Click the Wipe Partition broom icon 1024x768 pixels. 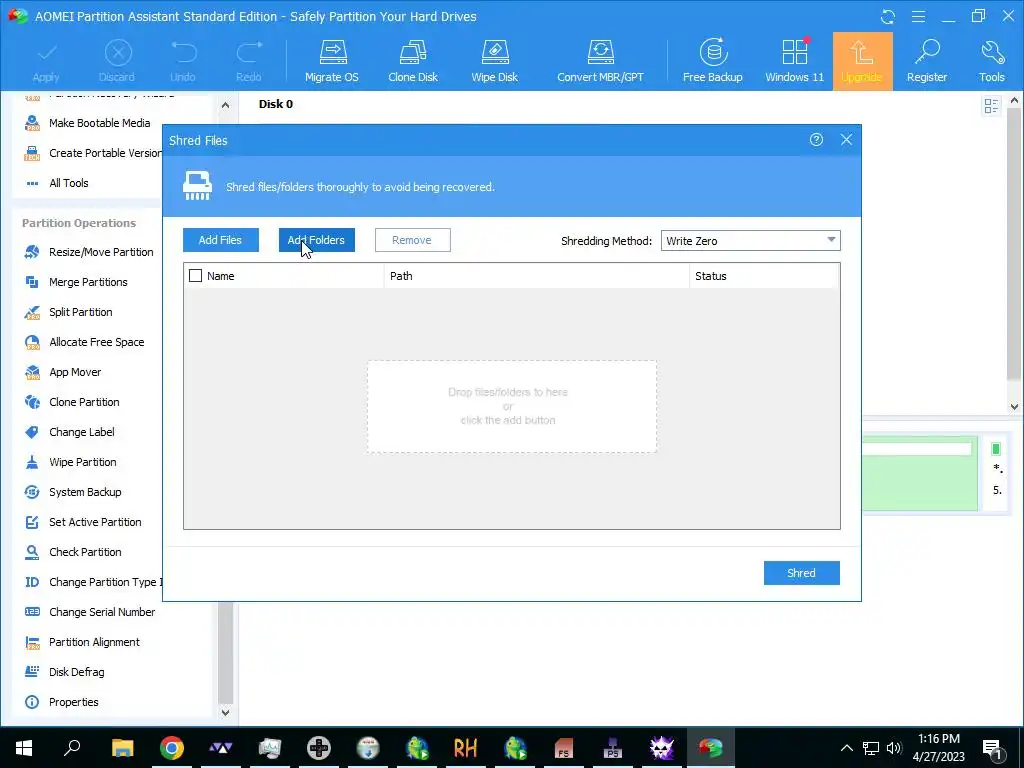pos(32,462)
